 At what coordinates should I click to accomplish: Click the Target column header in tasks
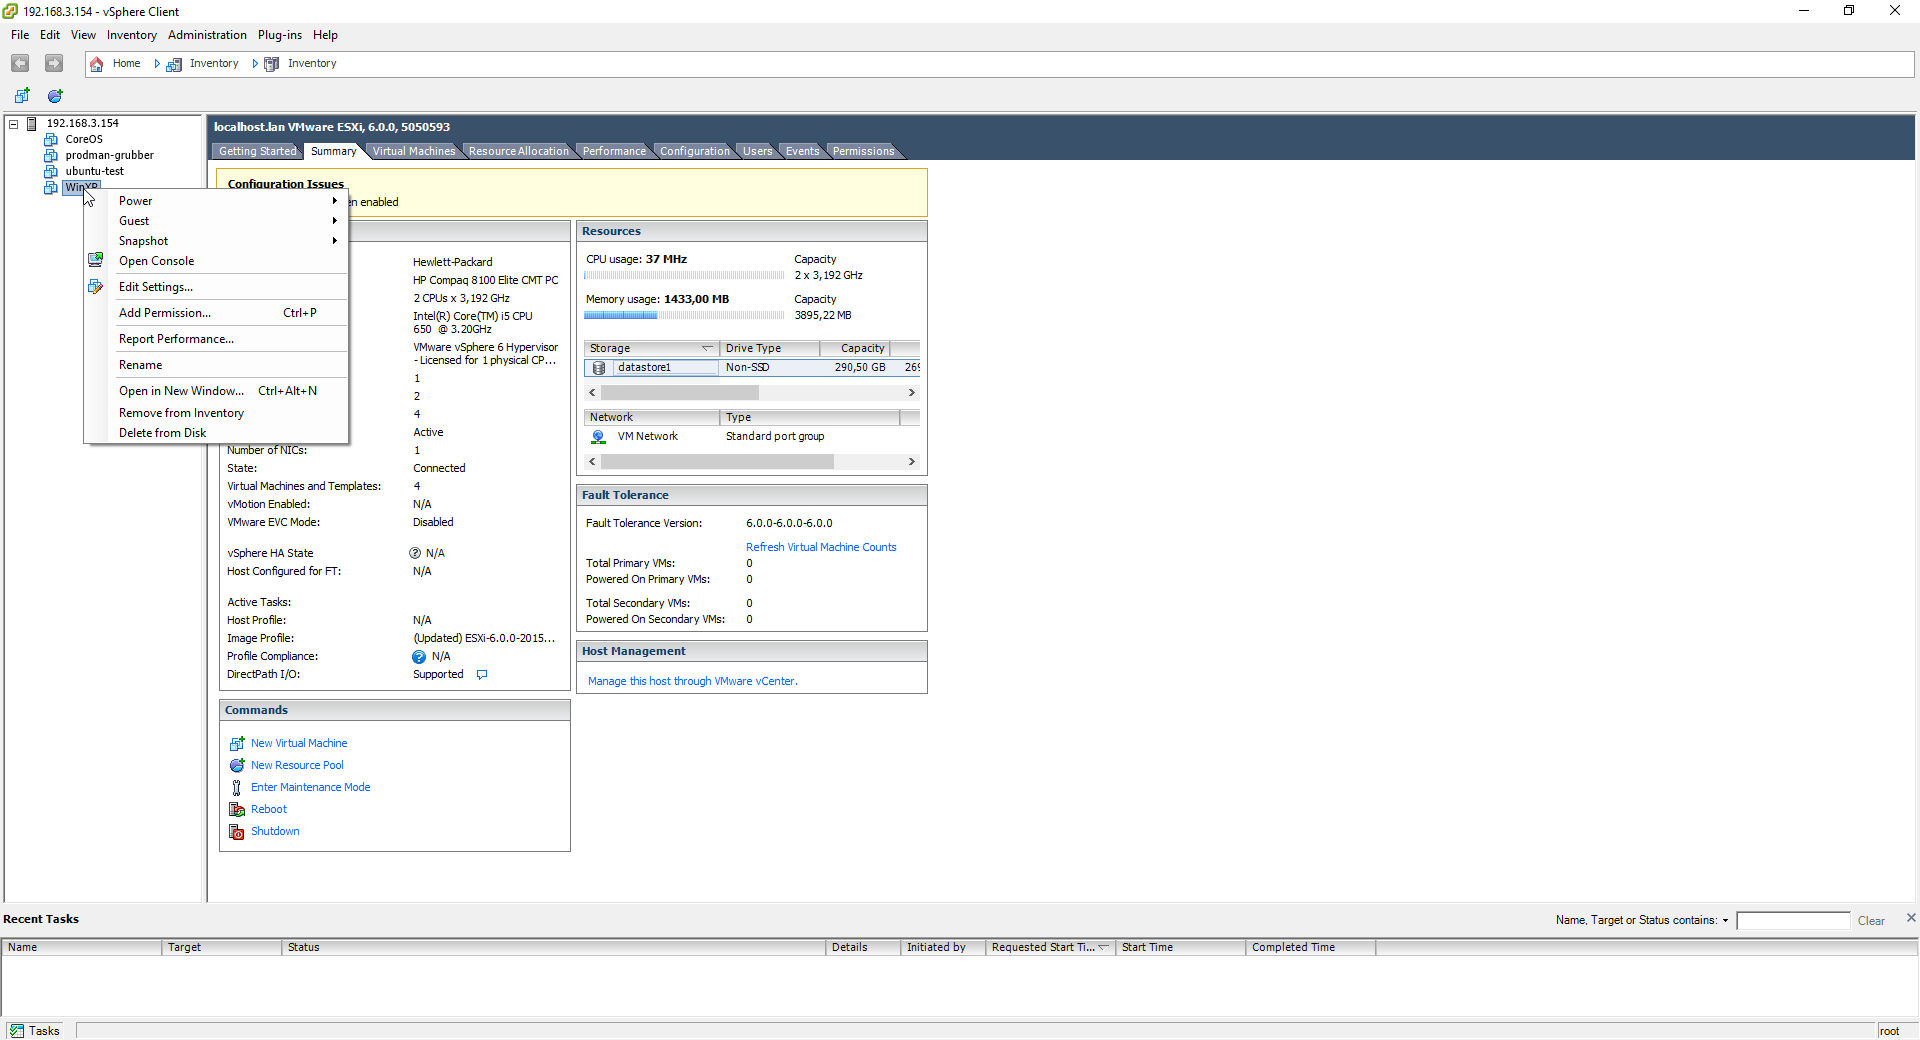coord(221,947)
